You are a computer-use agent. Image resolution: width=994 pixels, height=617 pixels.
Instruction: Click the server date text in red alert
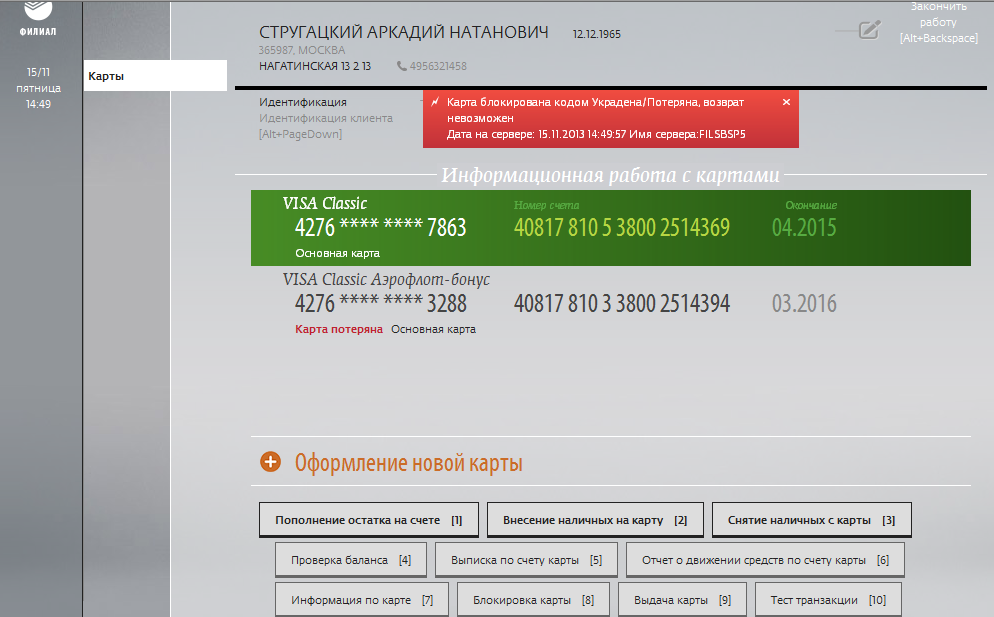(x=596, y=134)
